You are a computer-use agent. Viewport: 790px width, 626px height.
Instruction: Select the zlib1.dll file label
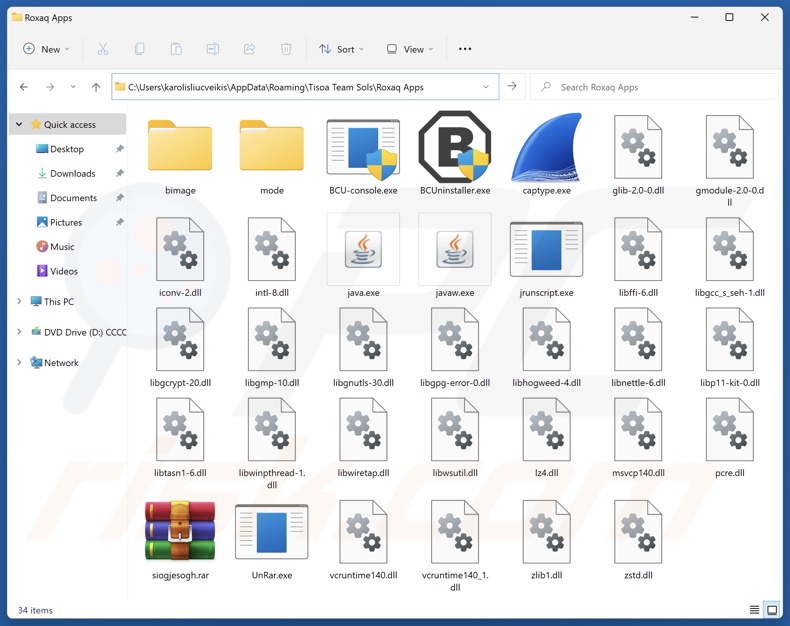pos(547,575)
